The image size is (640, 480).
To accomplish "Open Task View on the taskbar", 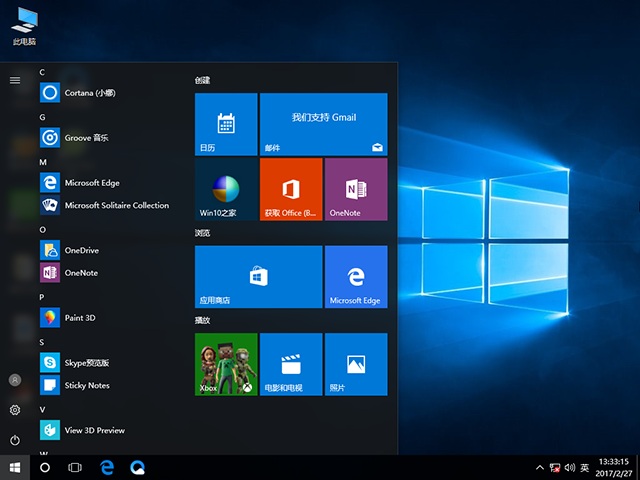I will click(x=75, y=467).
